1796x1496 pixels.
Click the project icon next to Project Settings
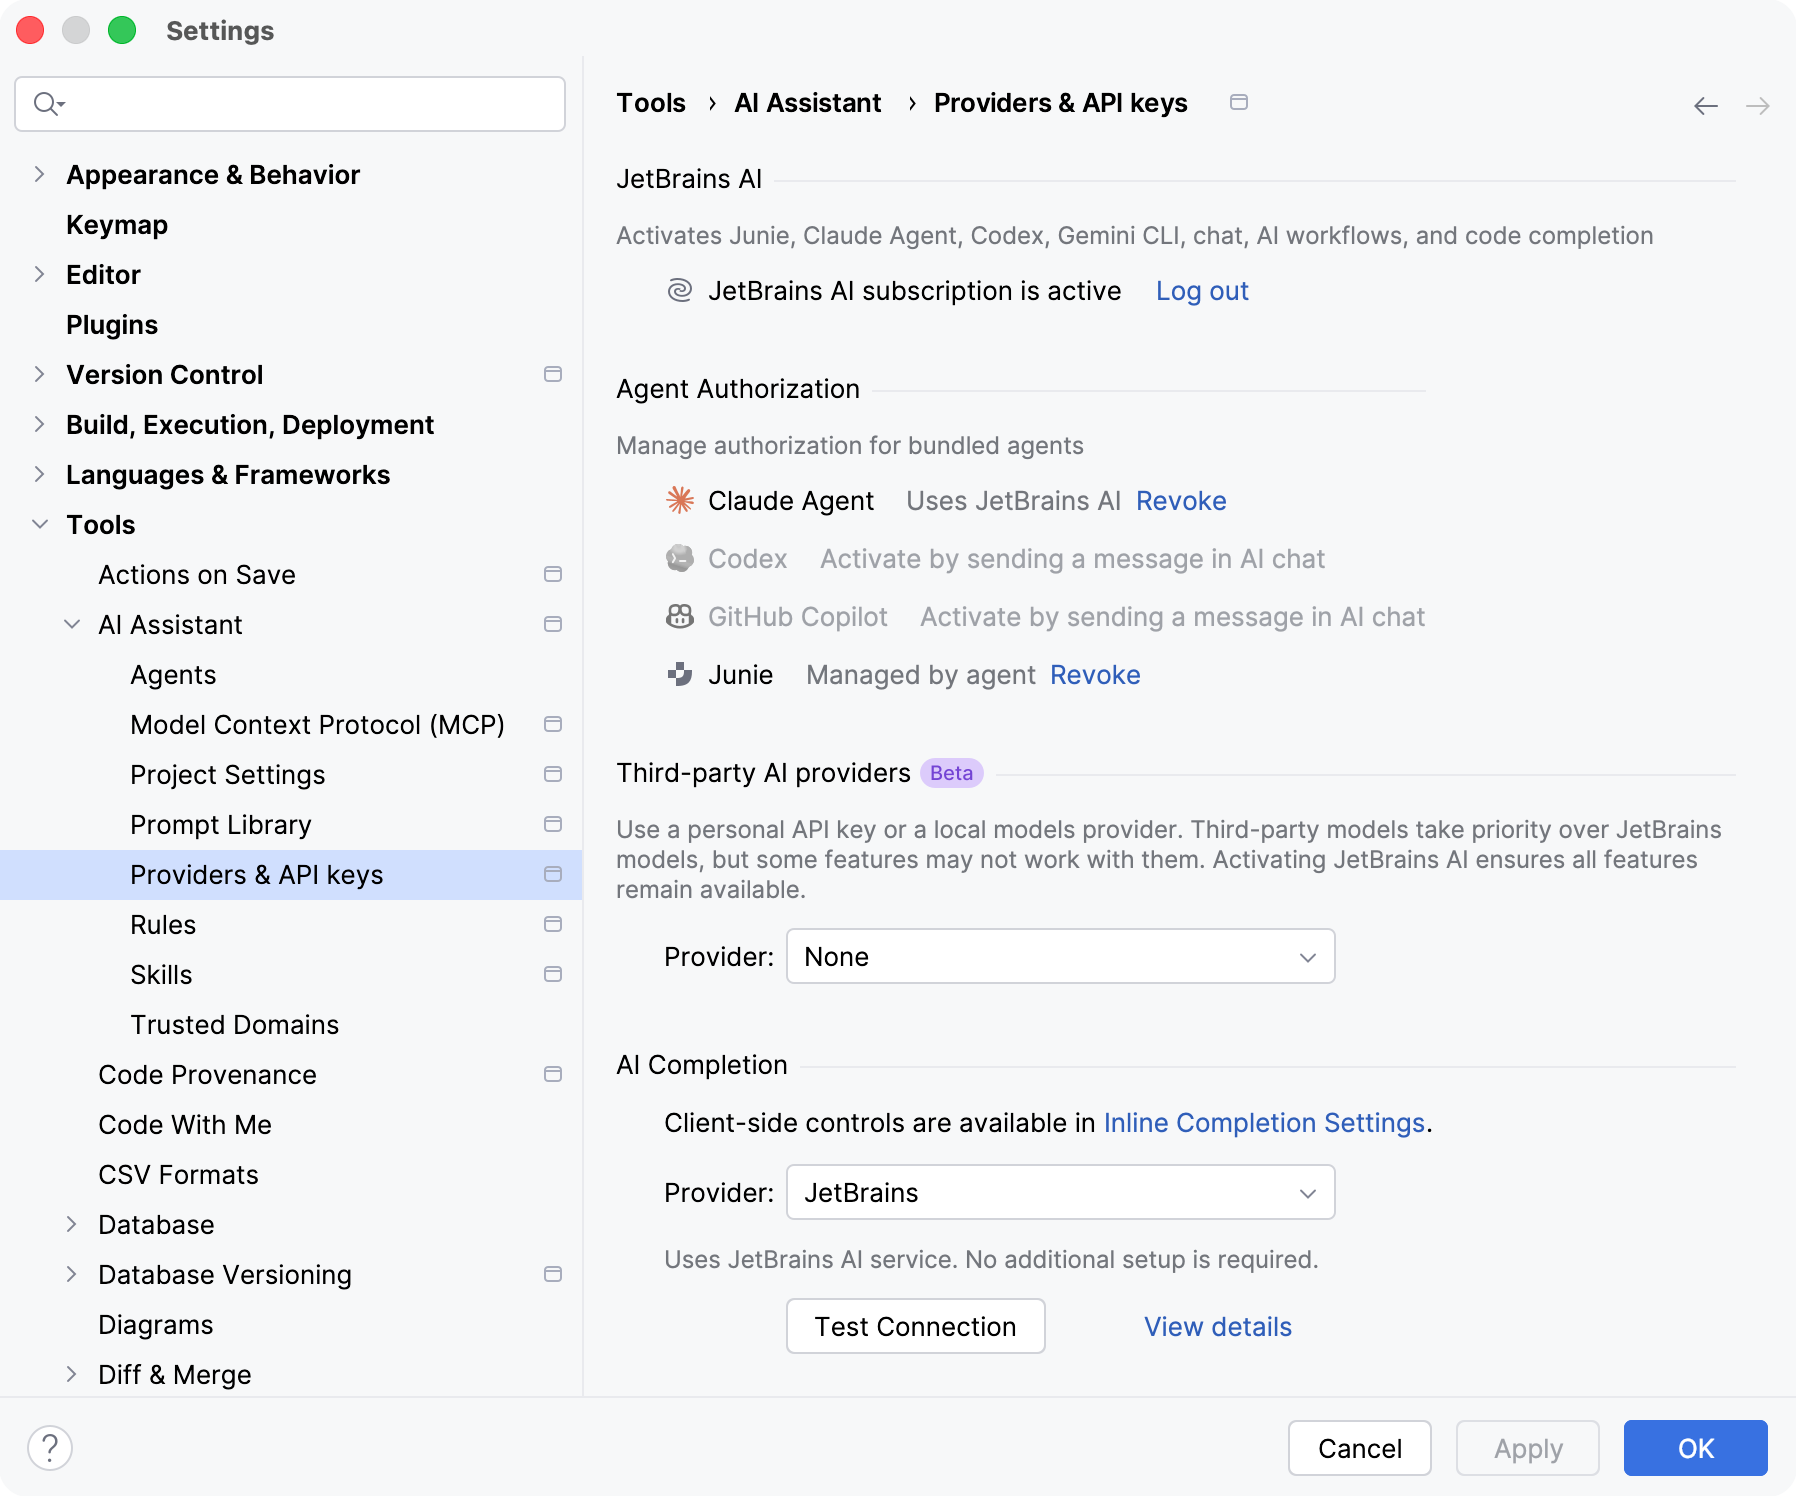pyautogui.click(x=552, y=774)
